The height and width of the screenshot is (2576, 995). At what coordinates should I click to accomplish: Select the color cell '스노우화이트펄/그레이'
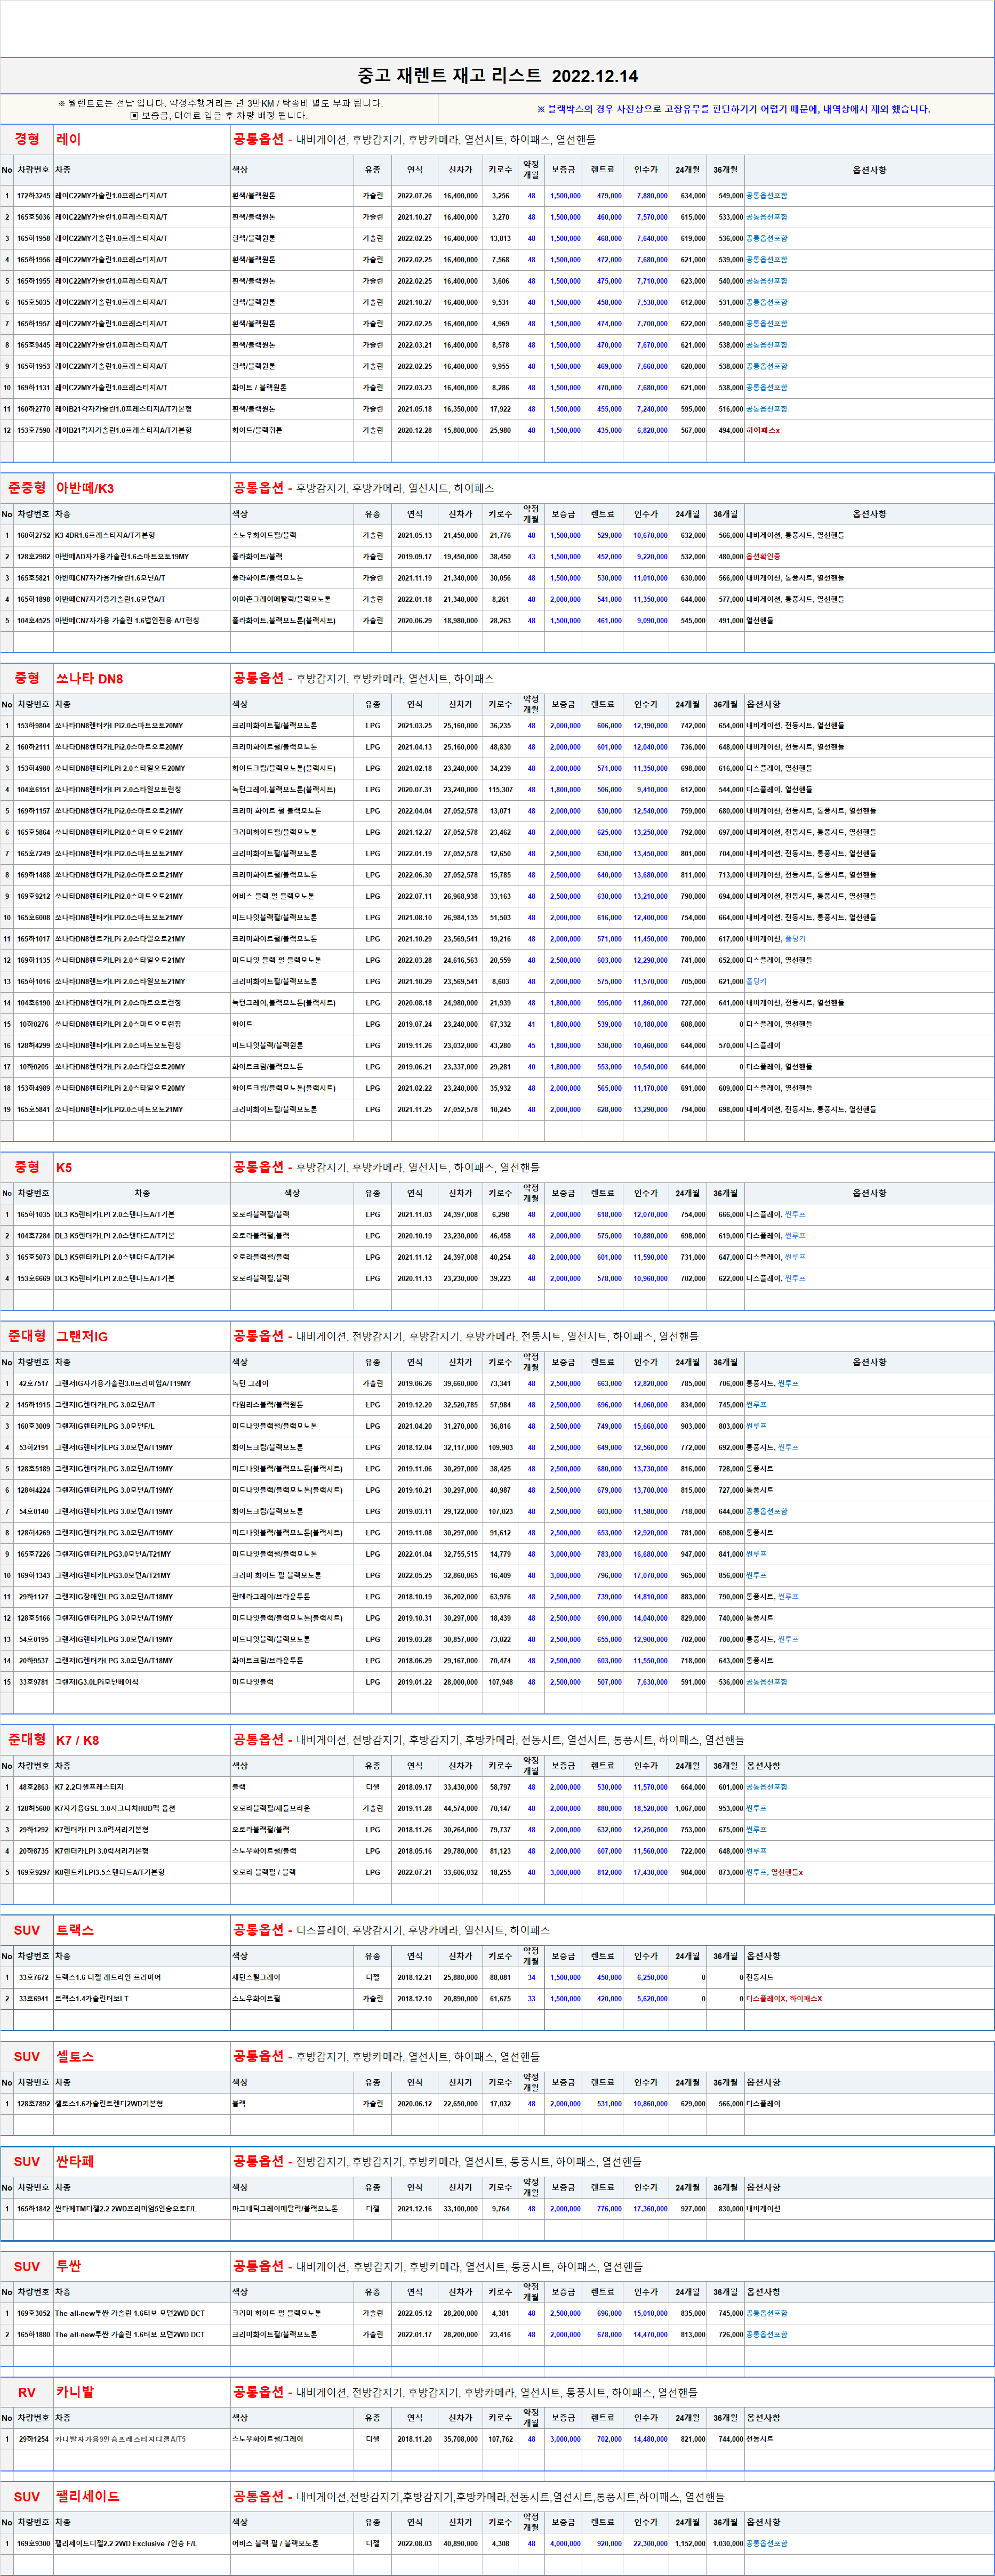click(x=268, y=2440)
